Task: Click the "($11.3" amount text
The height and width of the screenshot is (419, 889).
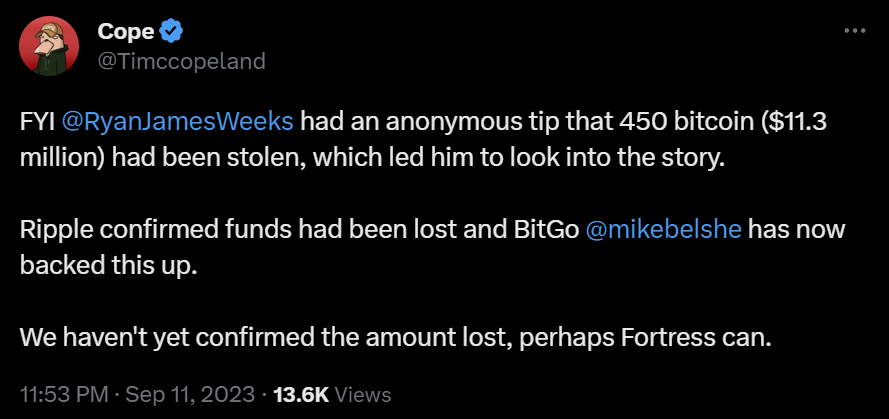Action: 780,122
